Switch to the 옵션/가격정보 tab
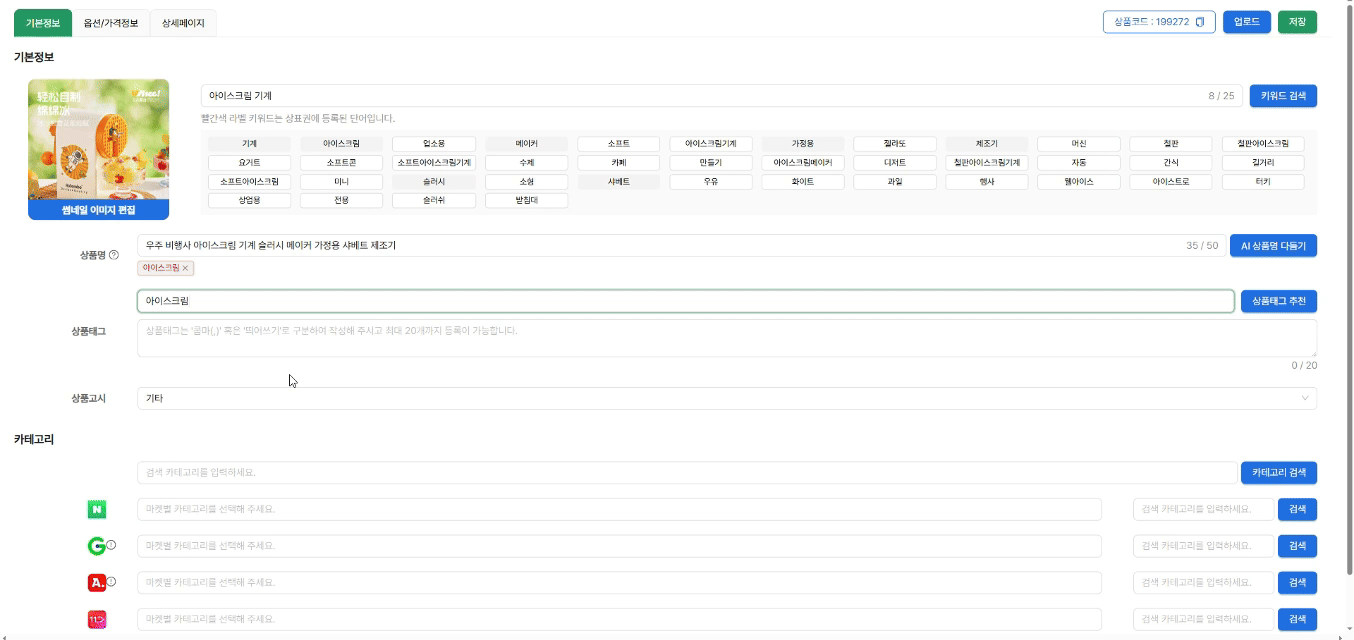 (x=111, y=23)
